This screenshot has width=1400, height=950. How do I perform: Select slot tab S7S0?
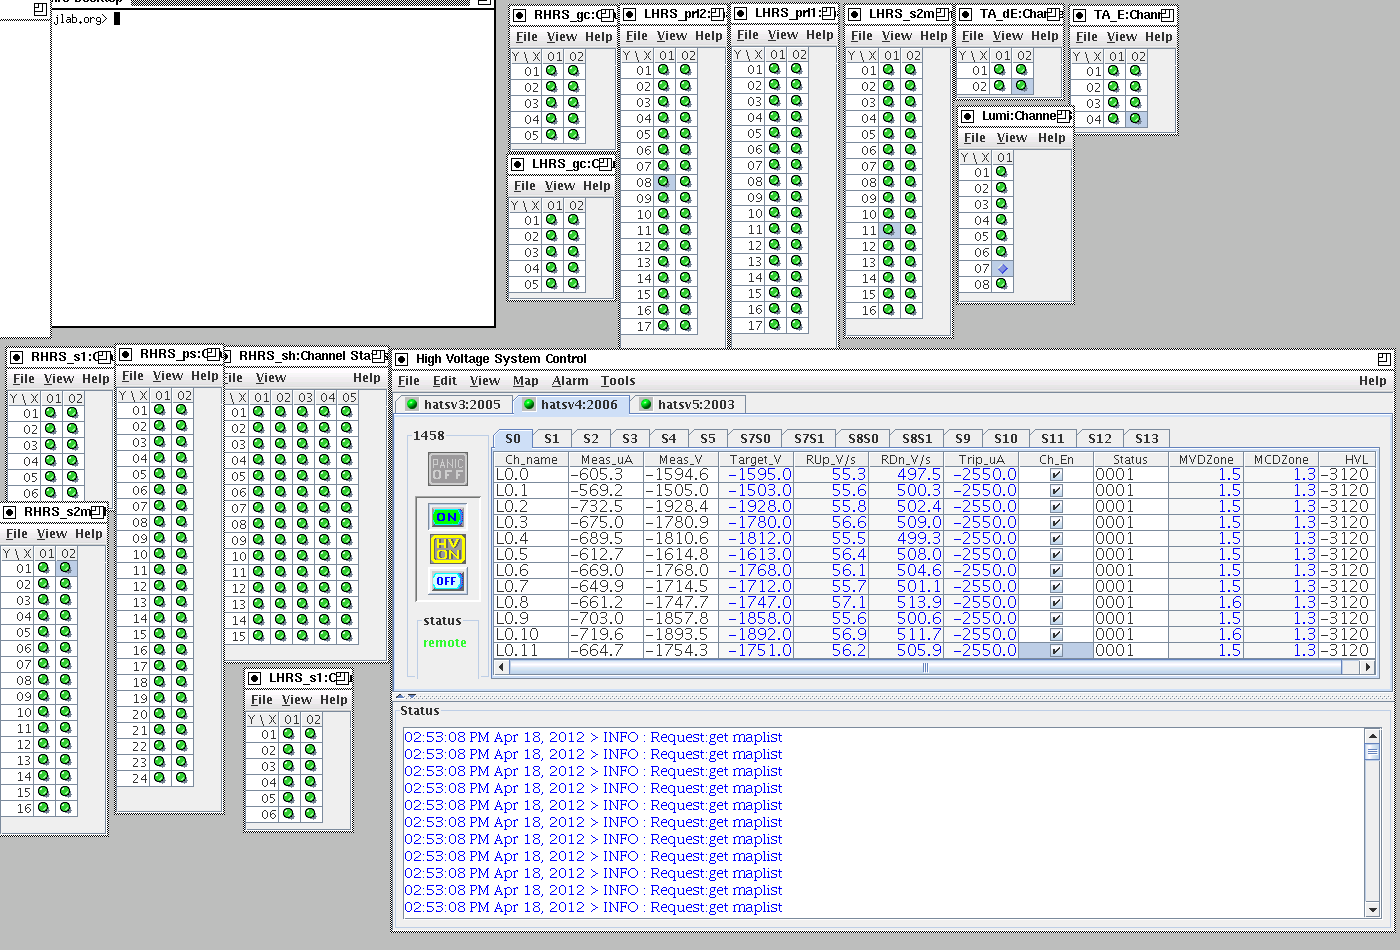click(x=756, y=439)
